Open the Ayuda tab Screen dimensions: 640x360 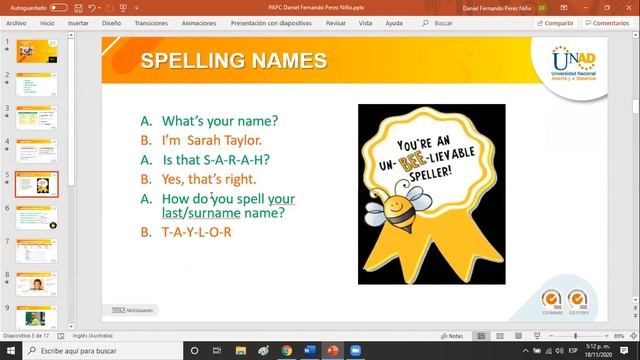tap(394, 23)
